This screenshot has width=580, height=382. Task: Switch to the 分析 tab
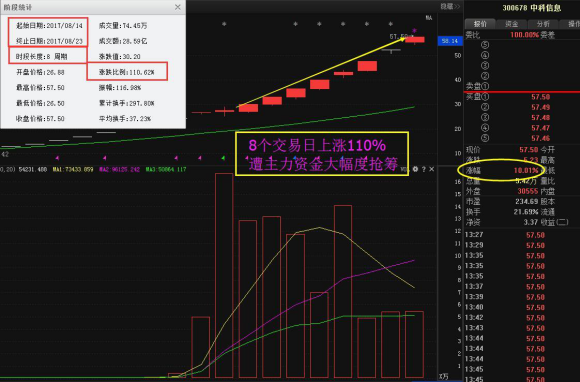point(543,24)
